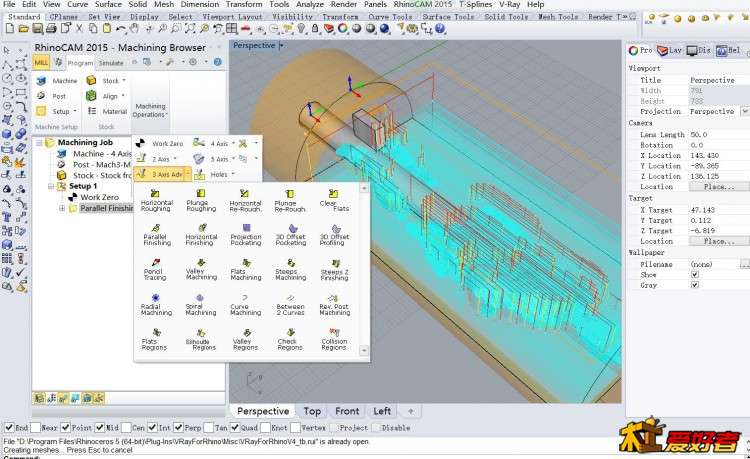Open Machine setup button

(57, 81)
